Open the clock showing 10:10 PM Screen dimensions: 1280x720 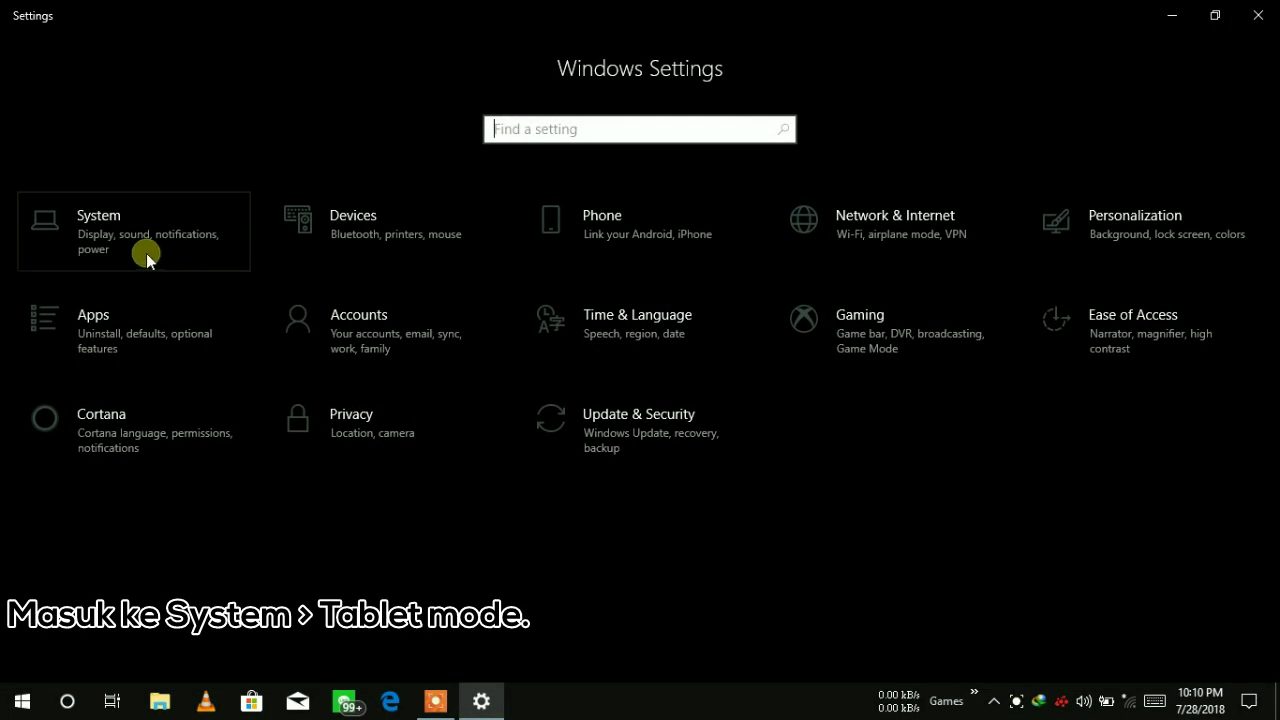[x=1200, y=701]
